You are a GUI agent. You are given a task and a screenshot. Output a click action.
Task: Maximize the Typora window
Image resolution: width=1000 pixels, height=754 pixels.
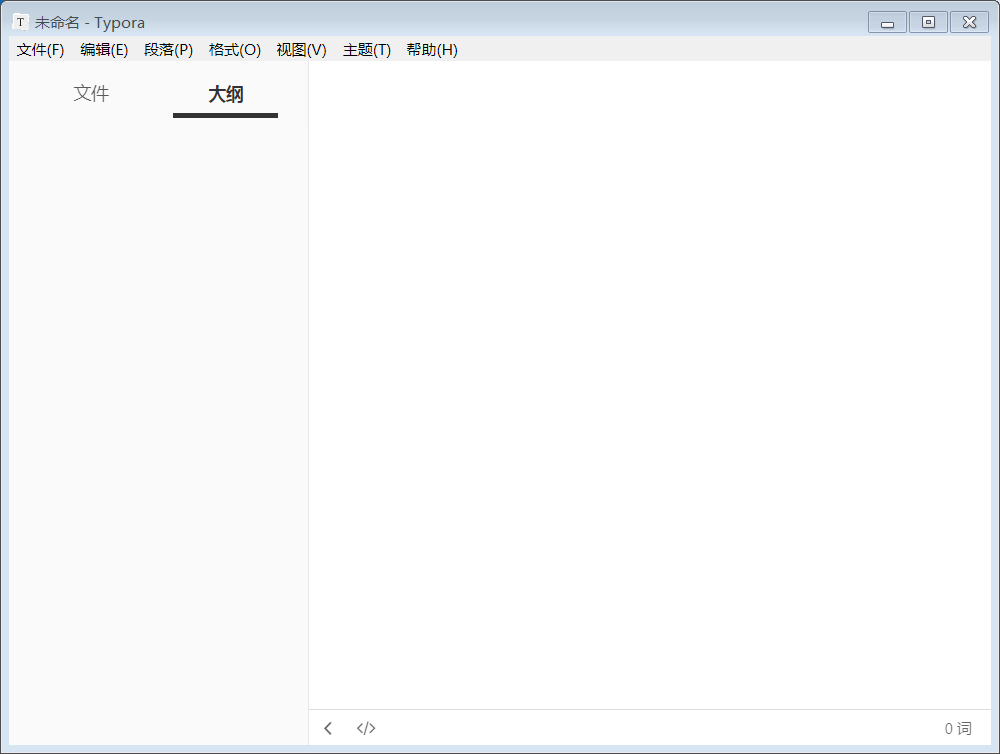pyautogui.click(x=928, y=21)
